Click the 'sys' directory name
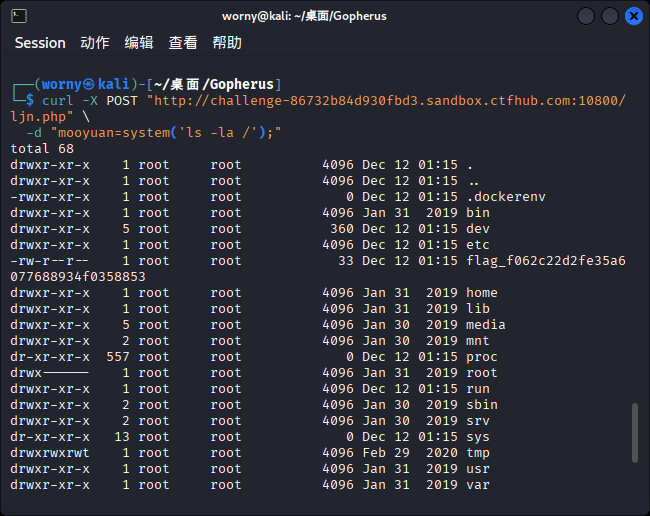The height and width of the screenshot is (516, 650). point(478,437)
